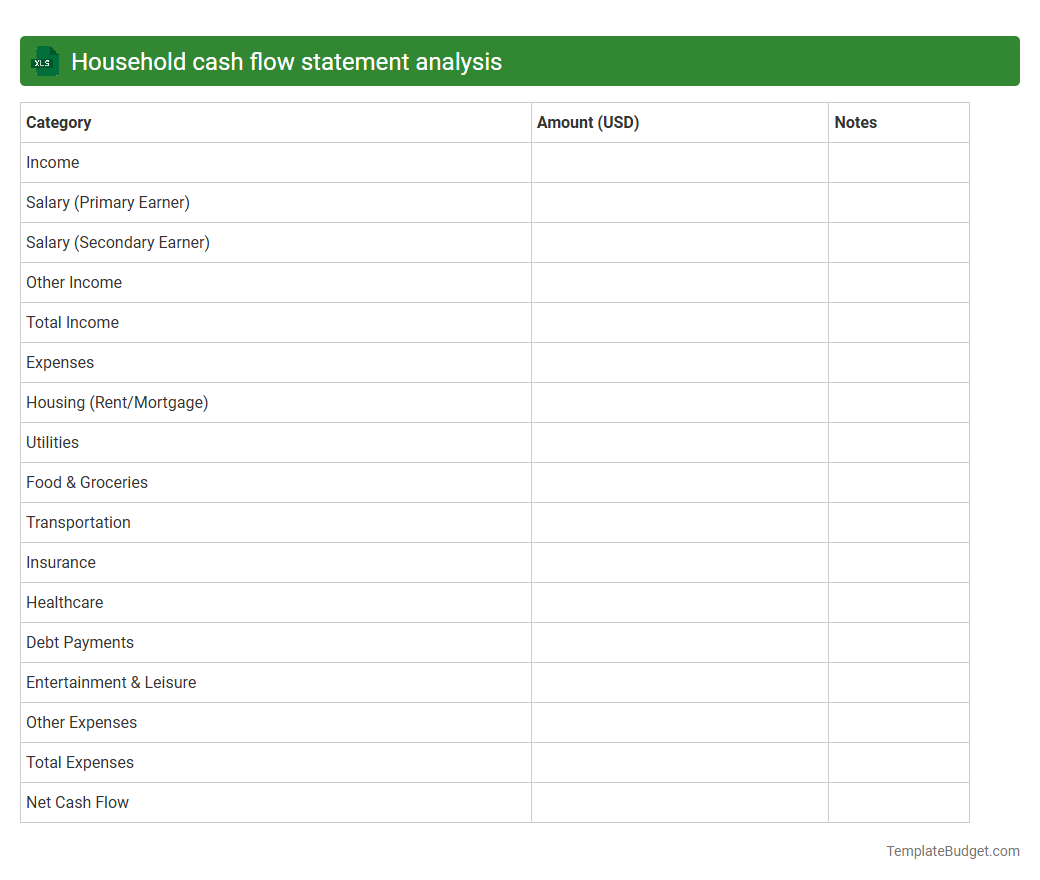Click the Utilities amount cell
Viewport: 1040px width, 880px height.
pos(680,442)
